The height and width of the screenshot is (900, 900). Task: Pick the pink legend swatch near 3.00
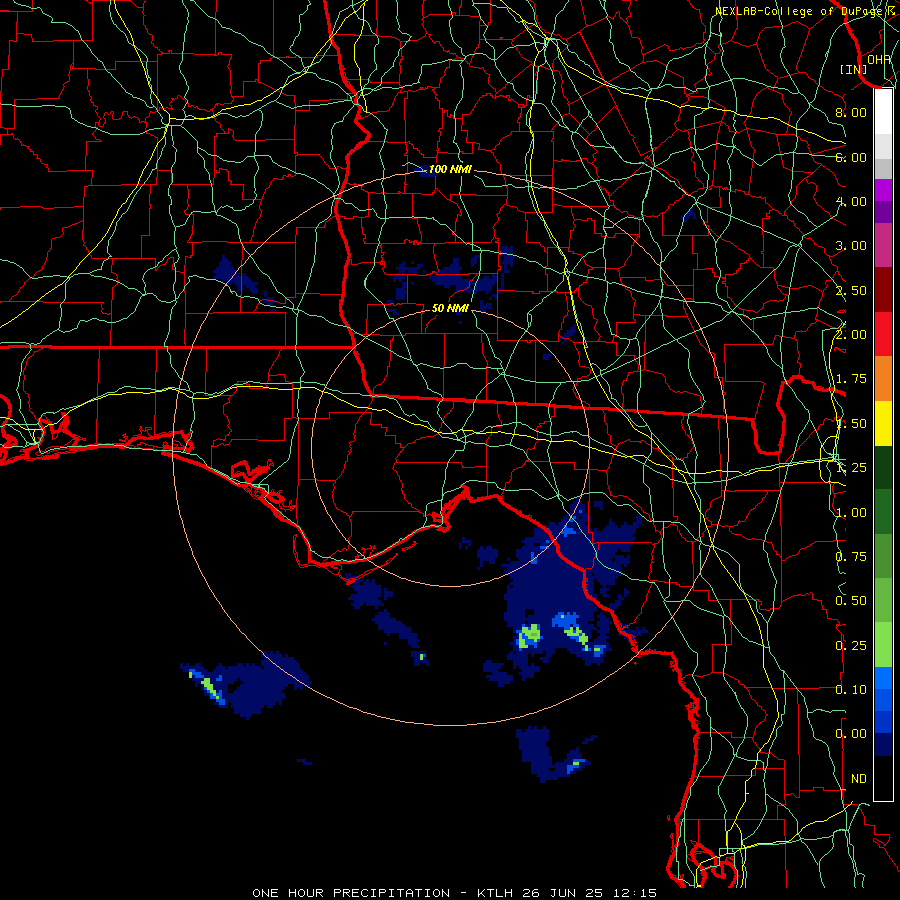[x=883, y=245]
